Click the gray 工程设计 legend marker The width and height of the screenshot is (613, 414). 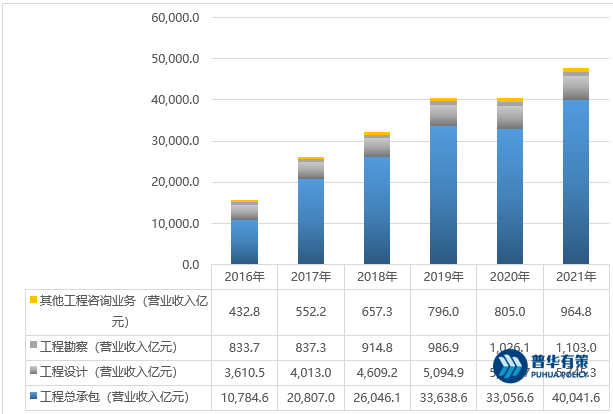tap(34, 372)
